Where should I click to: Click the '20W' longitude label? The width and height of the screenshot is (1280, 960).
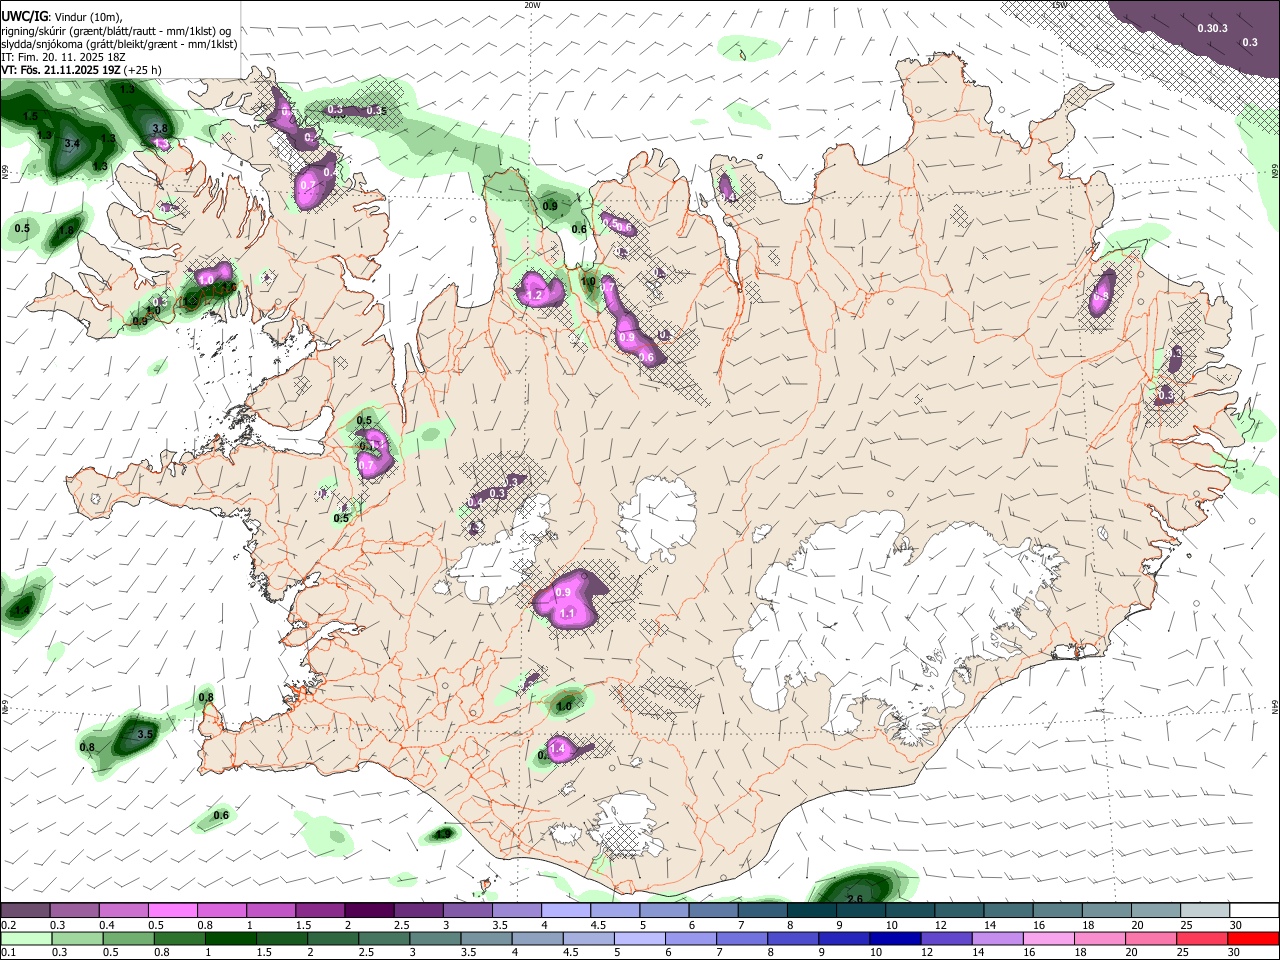pyautogui.click(x=532, y=5)
